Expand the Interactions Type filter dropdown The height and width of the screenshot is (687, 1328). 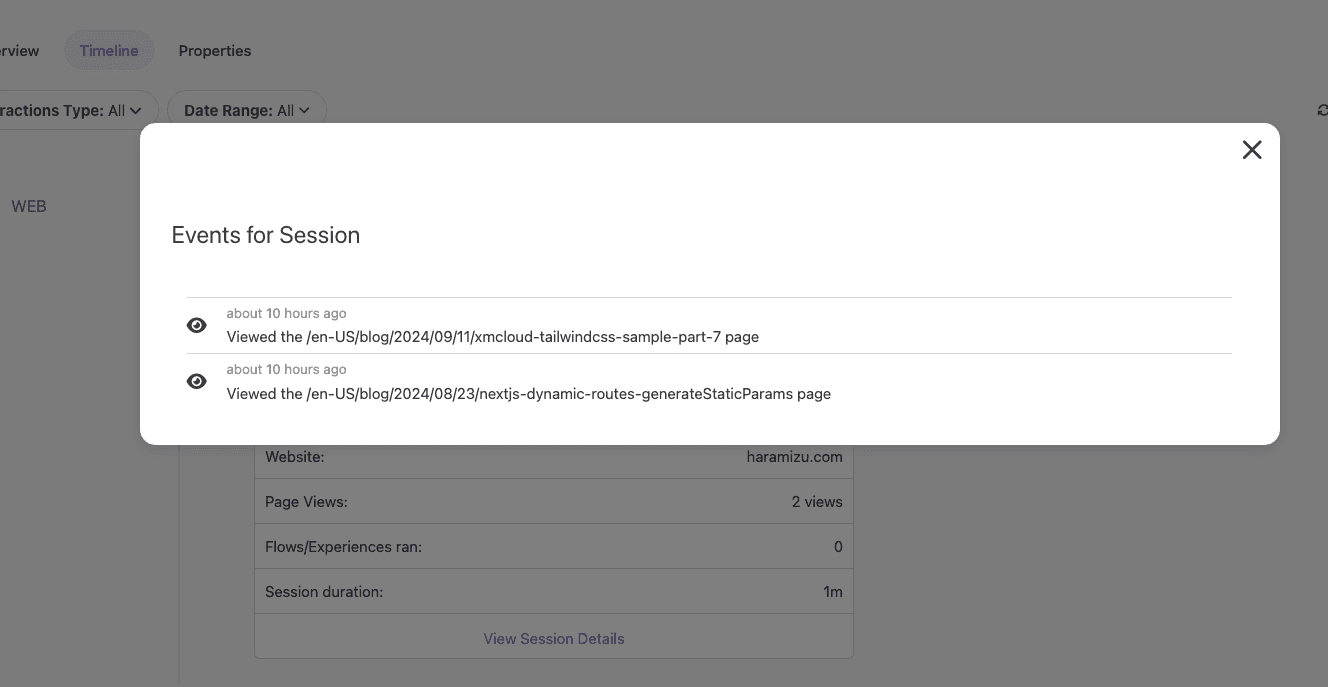point(75,110)
